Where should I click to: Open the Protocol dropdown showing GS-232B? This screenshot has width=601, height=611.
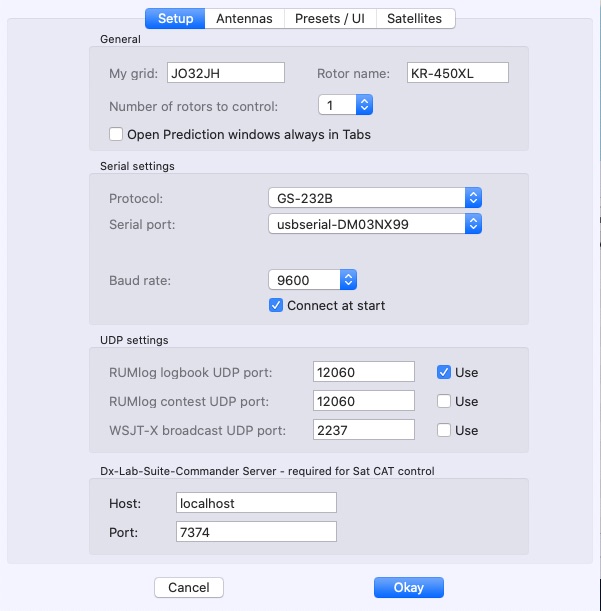coord(375,198)
